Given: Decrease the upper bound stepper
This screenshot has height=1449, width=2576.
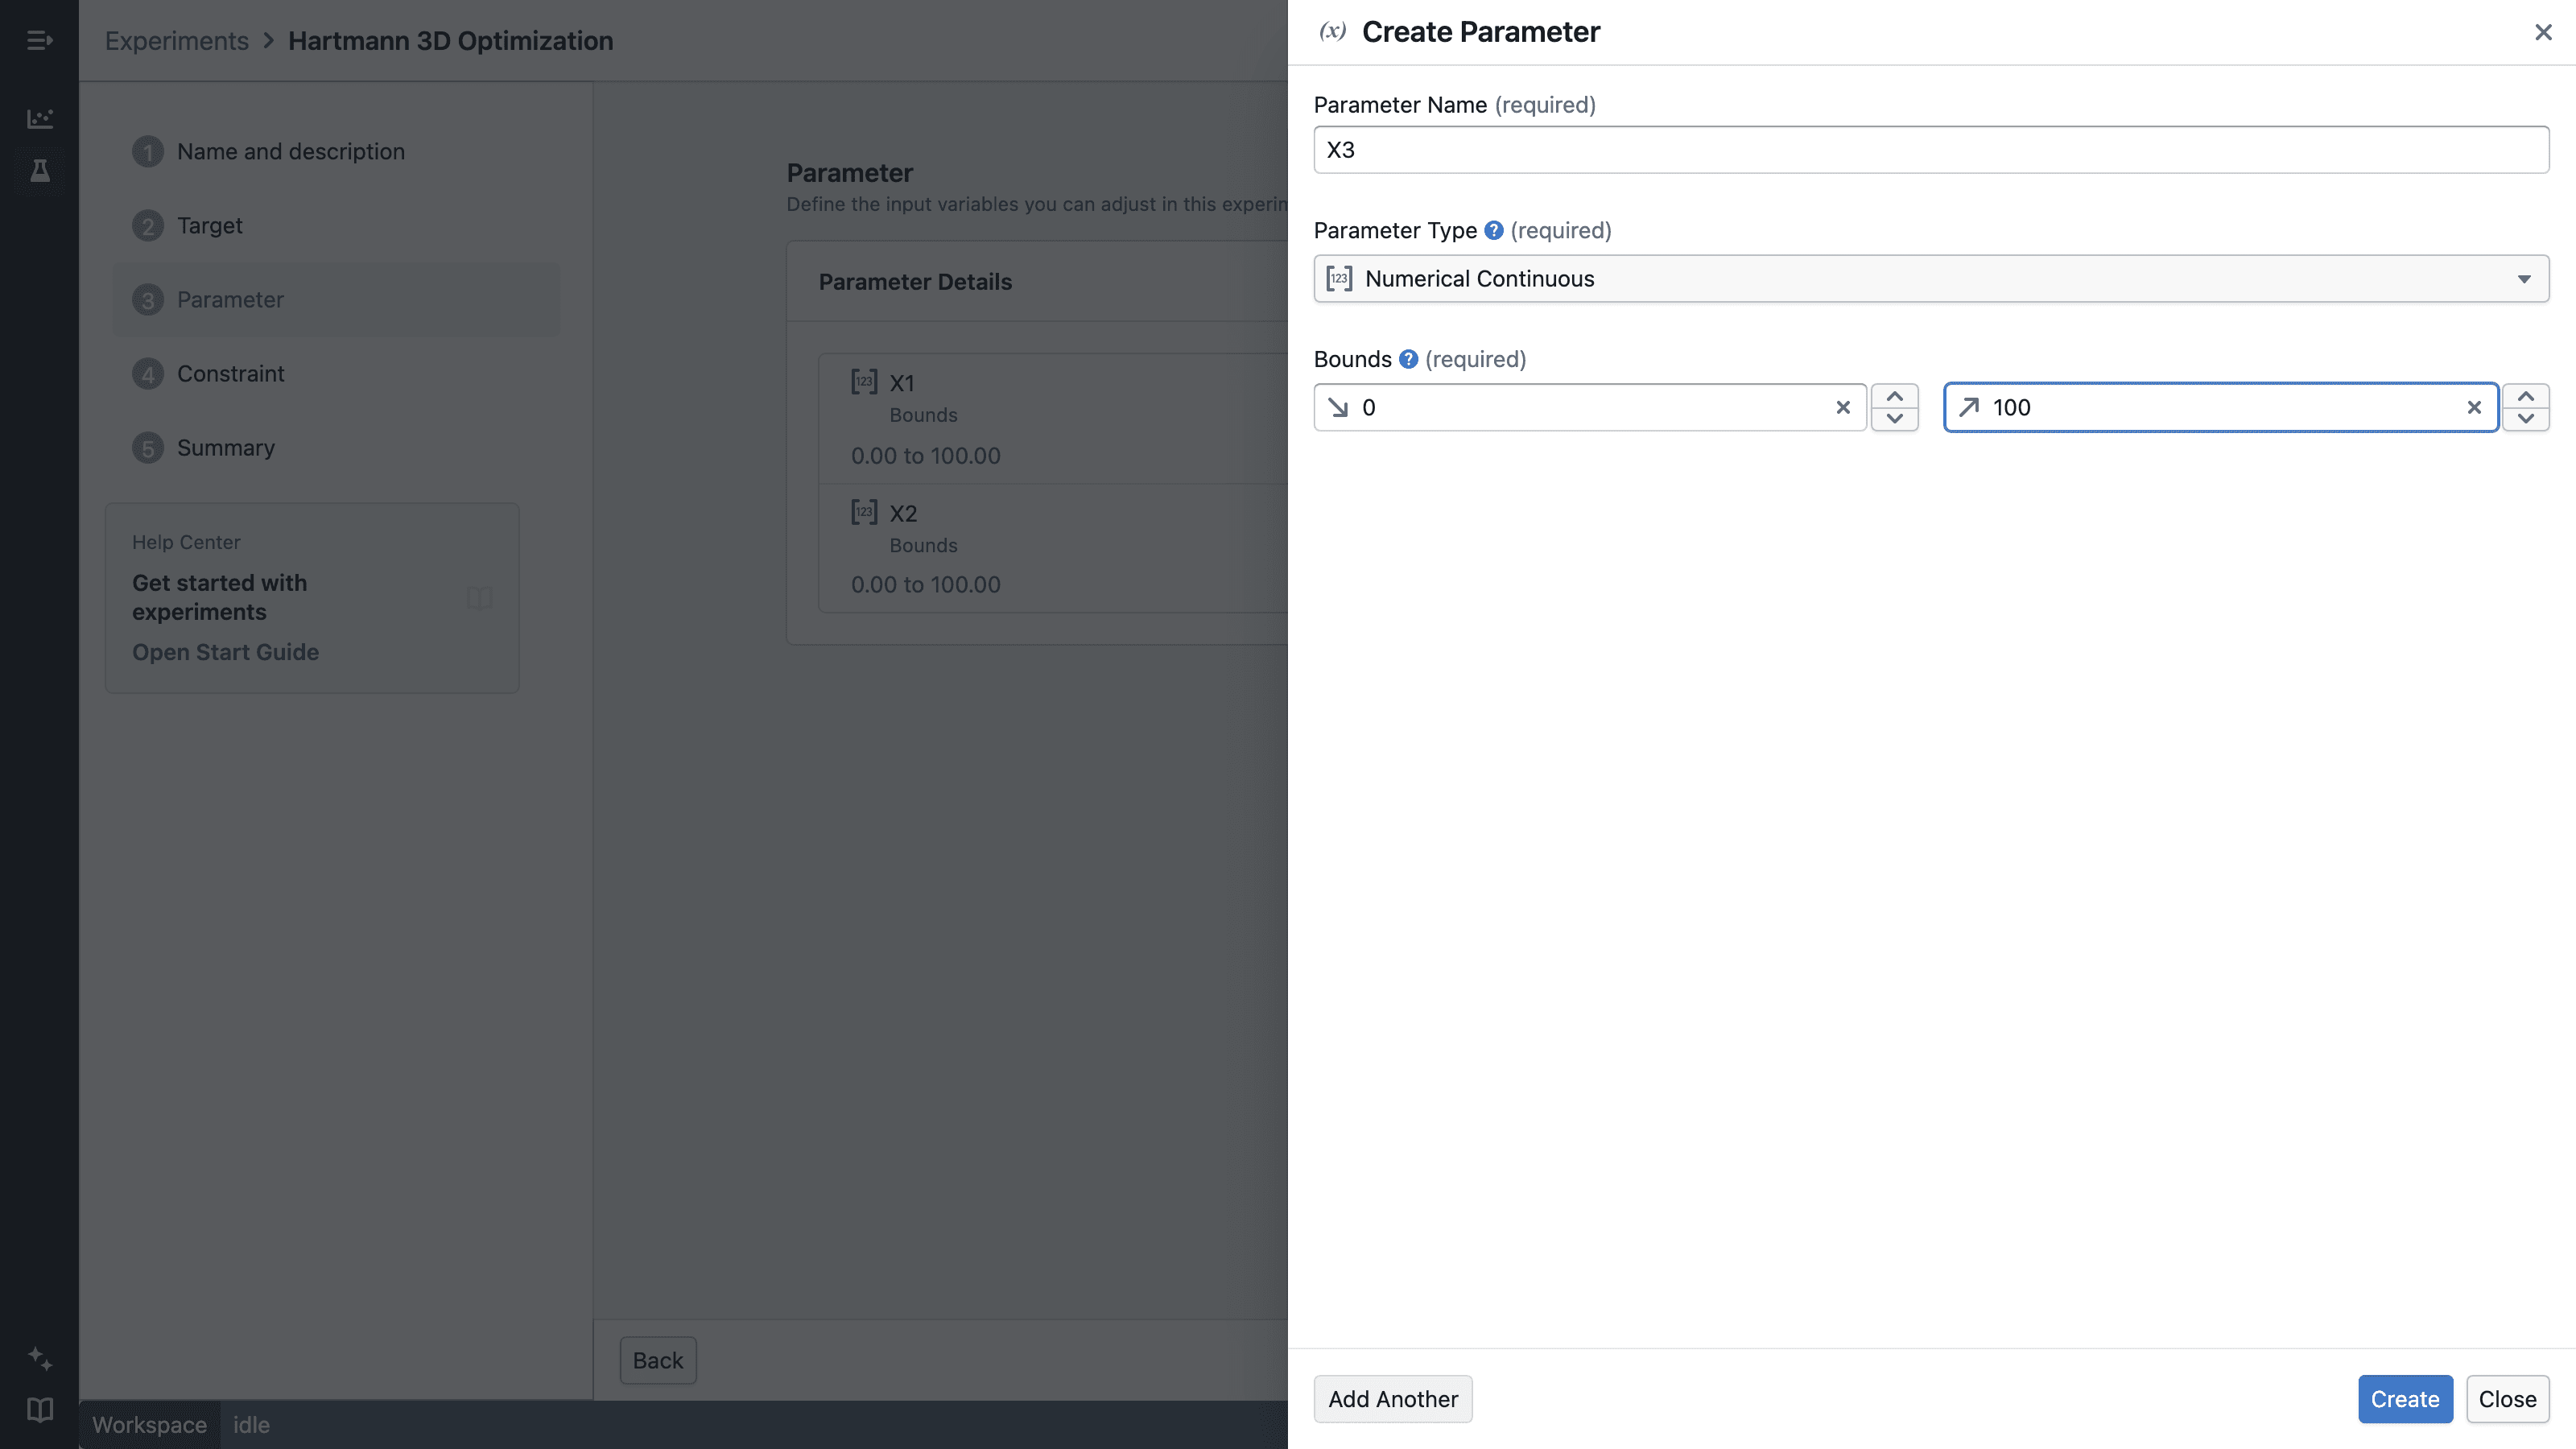Looking at the screenshot, I should coord(2525,419).
